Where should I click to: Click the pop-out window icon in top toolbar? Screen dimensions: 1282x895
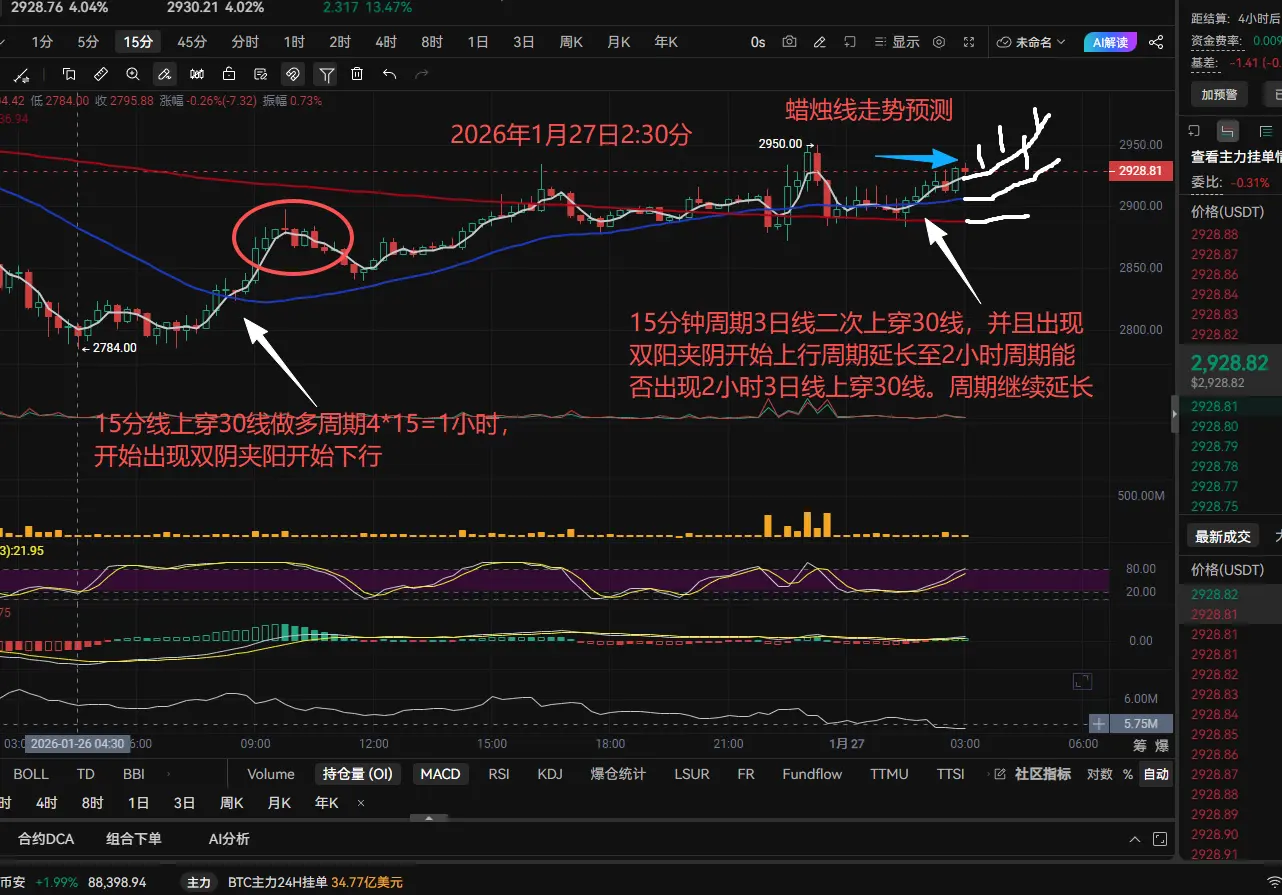click(850, 42)
